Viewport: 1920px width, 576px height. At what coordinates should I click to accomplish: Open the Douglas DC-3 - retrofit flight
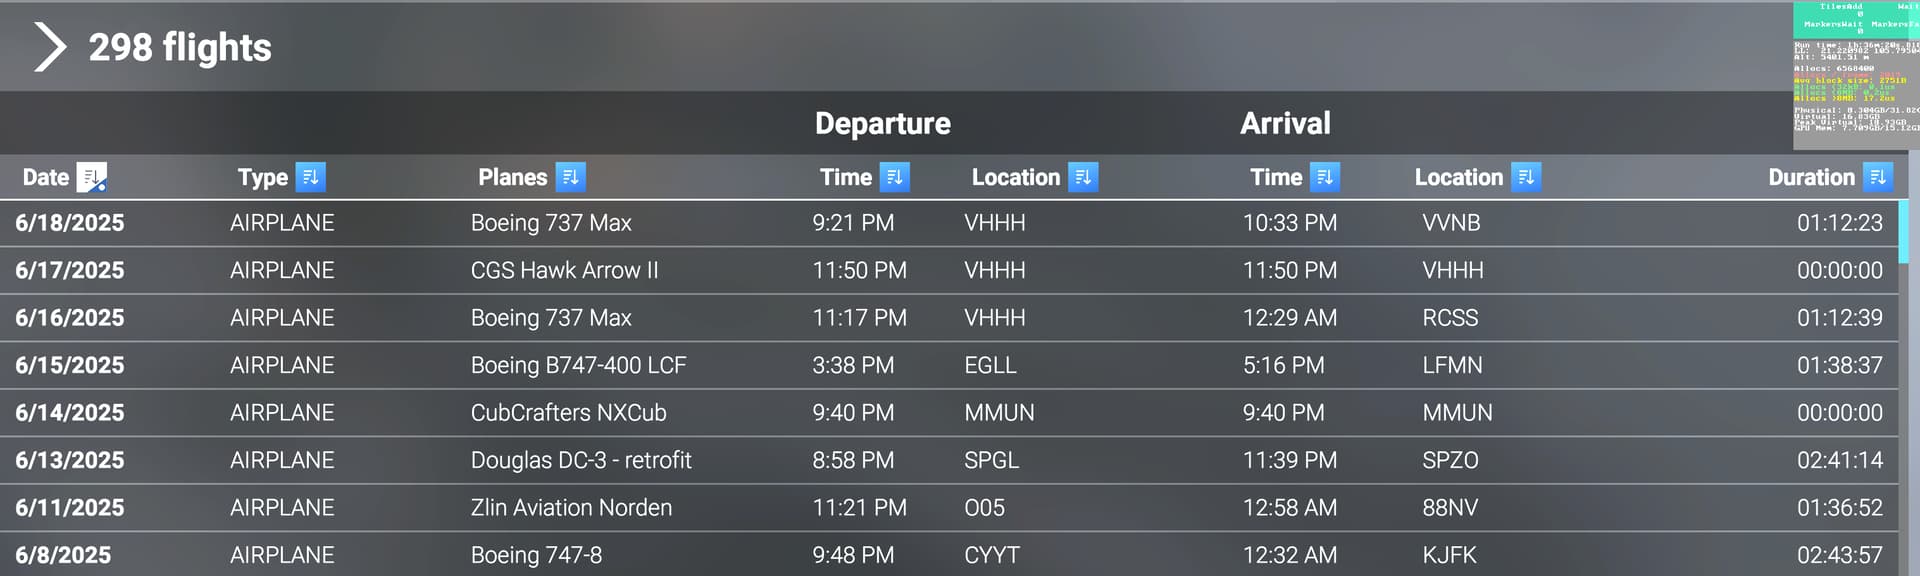click(949, 460)
